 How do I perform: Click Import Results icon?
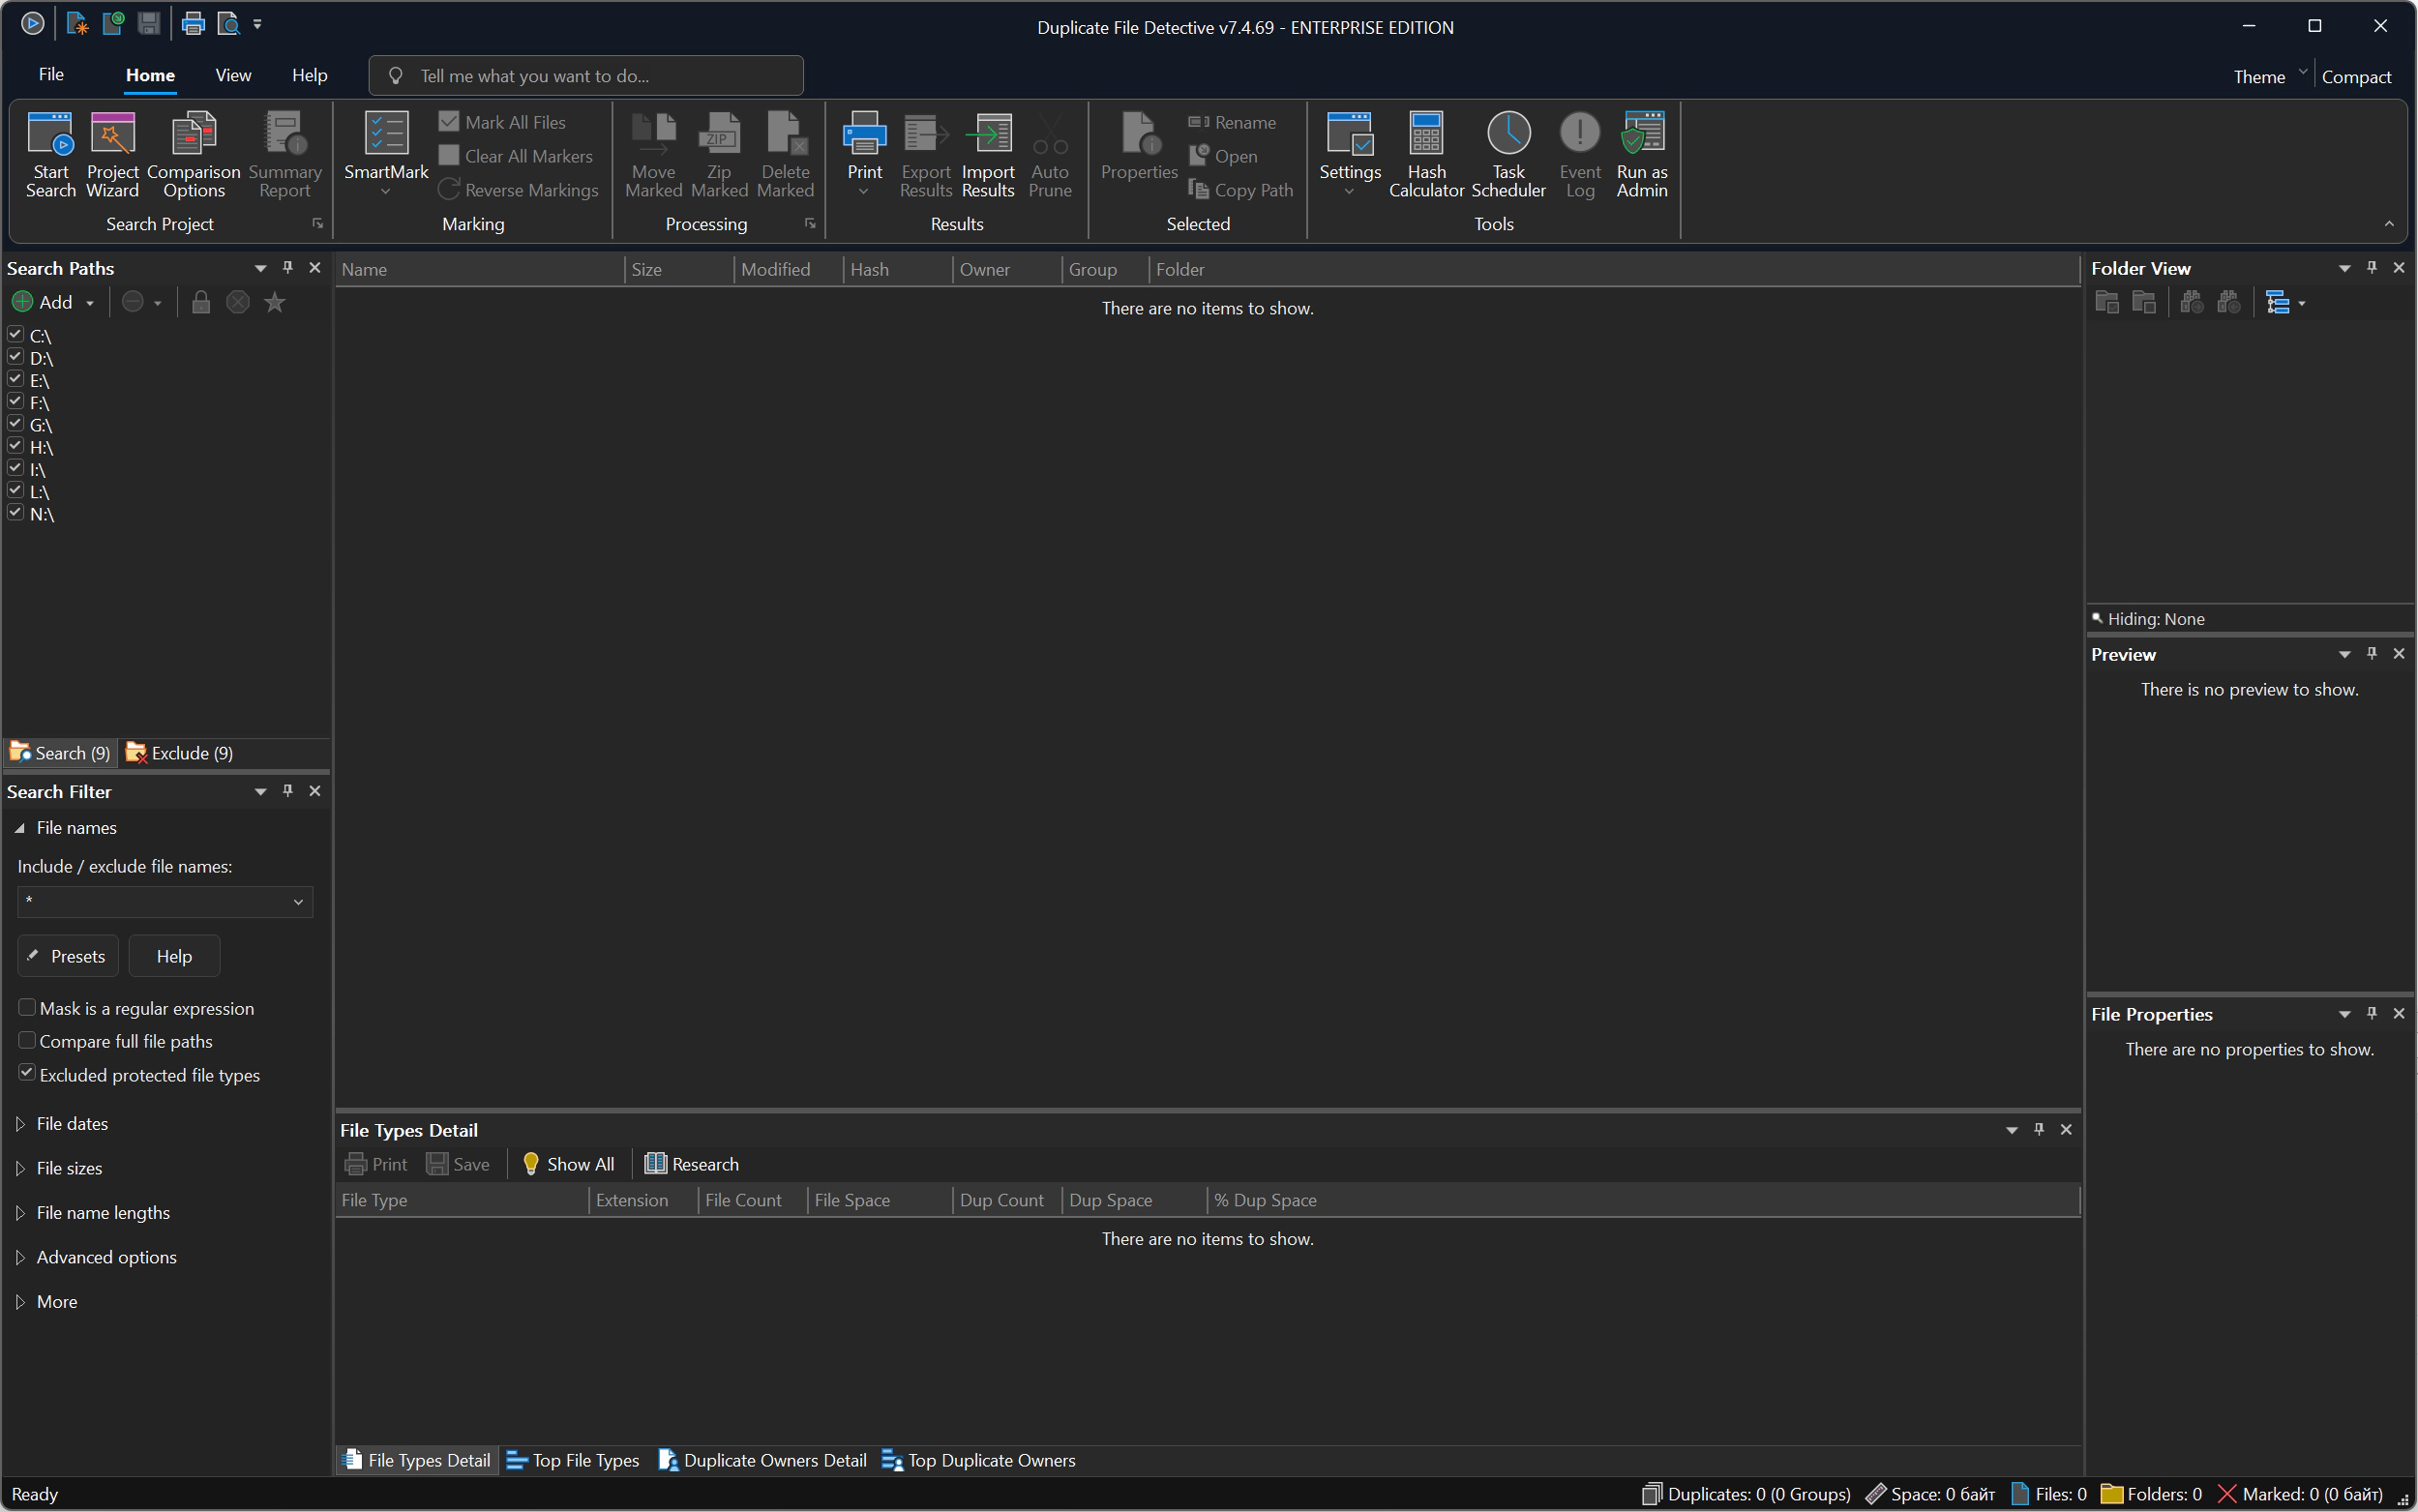click(988, 134)
